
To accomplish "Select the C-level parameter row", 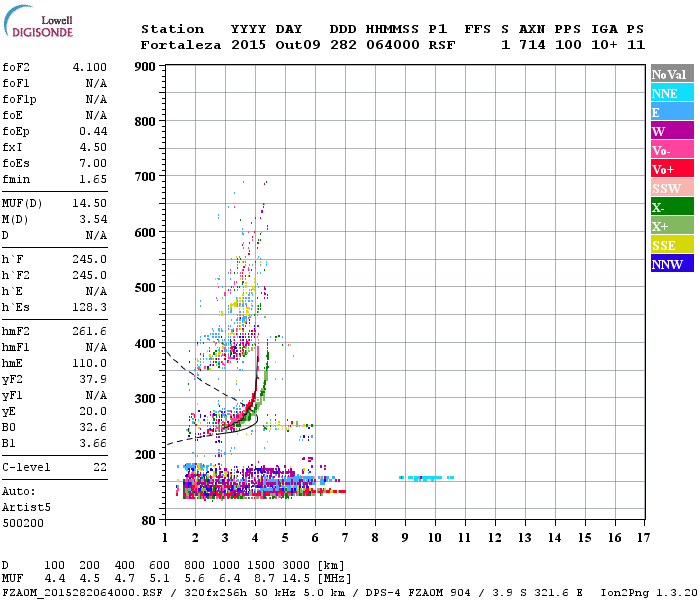I will (x=55, y=467).
